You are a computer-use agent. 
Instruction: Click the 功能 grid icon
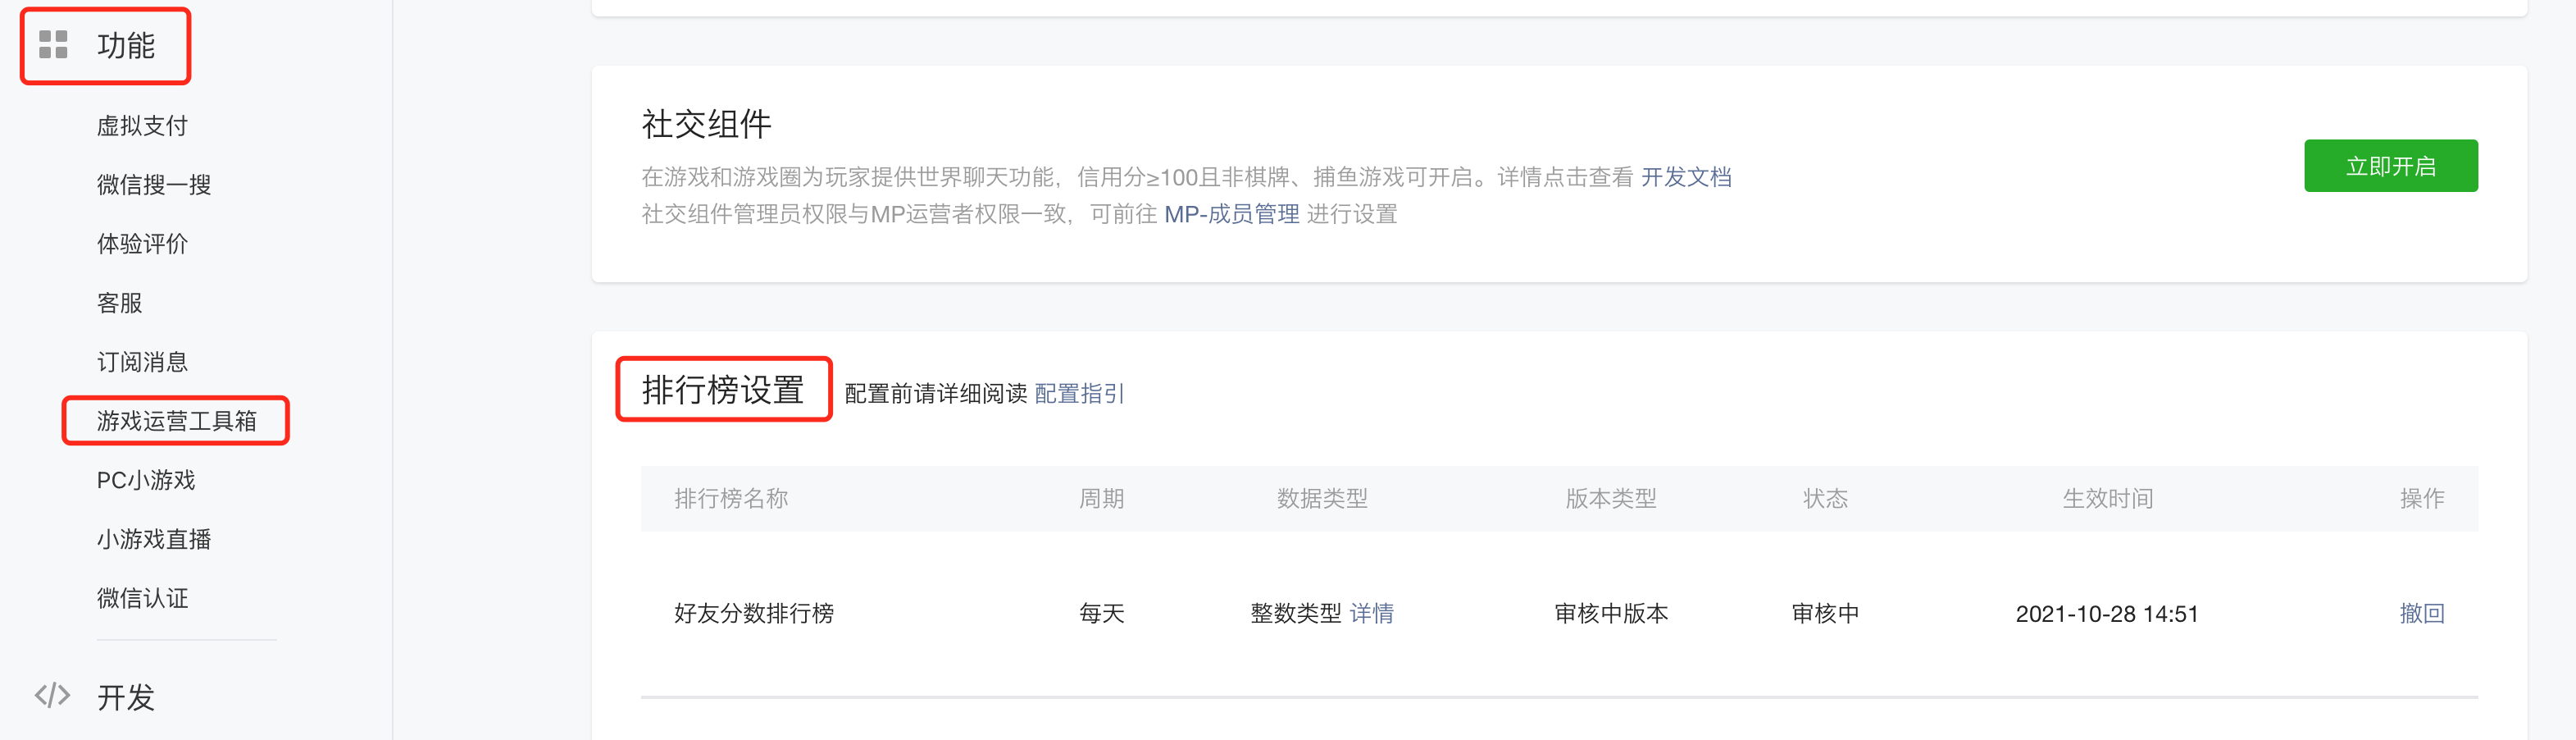[x=53, y=45]
